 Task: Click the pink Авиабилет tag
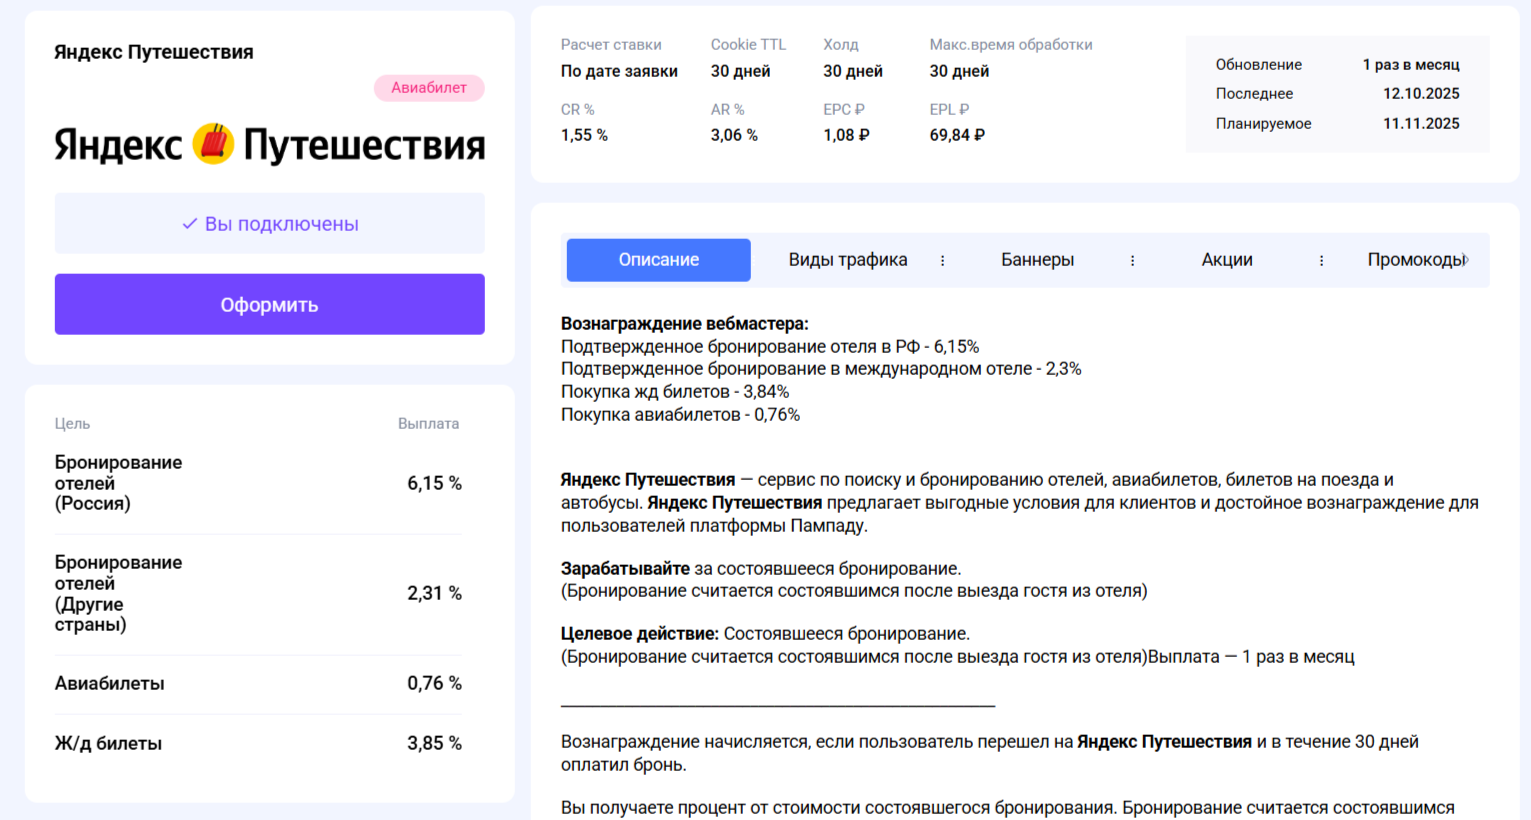click(x=429, y=88)
